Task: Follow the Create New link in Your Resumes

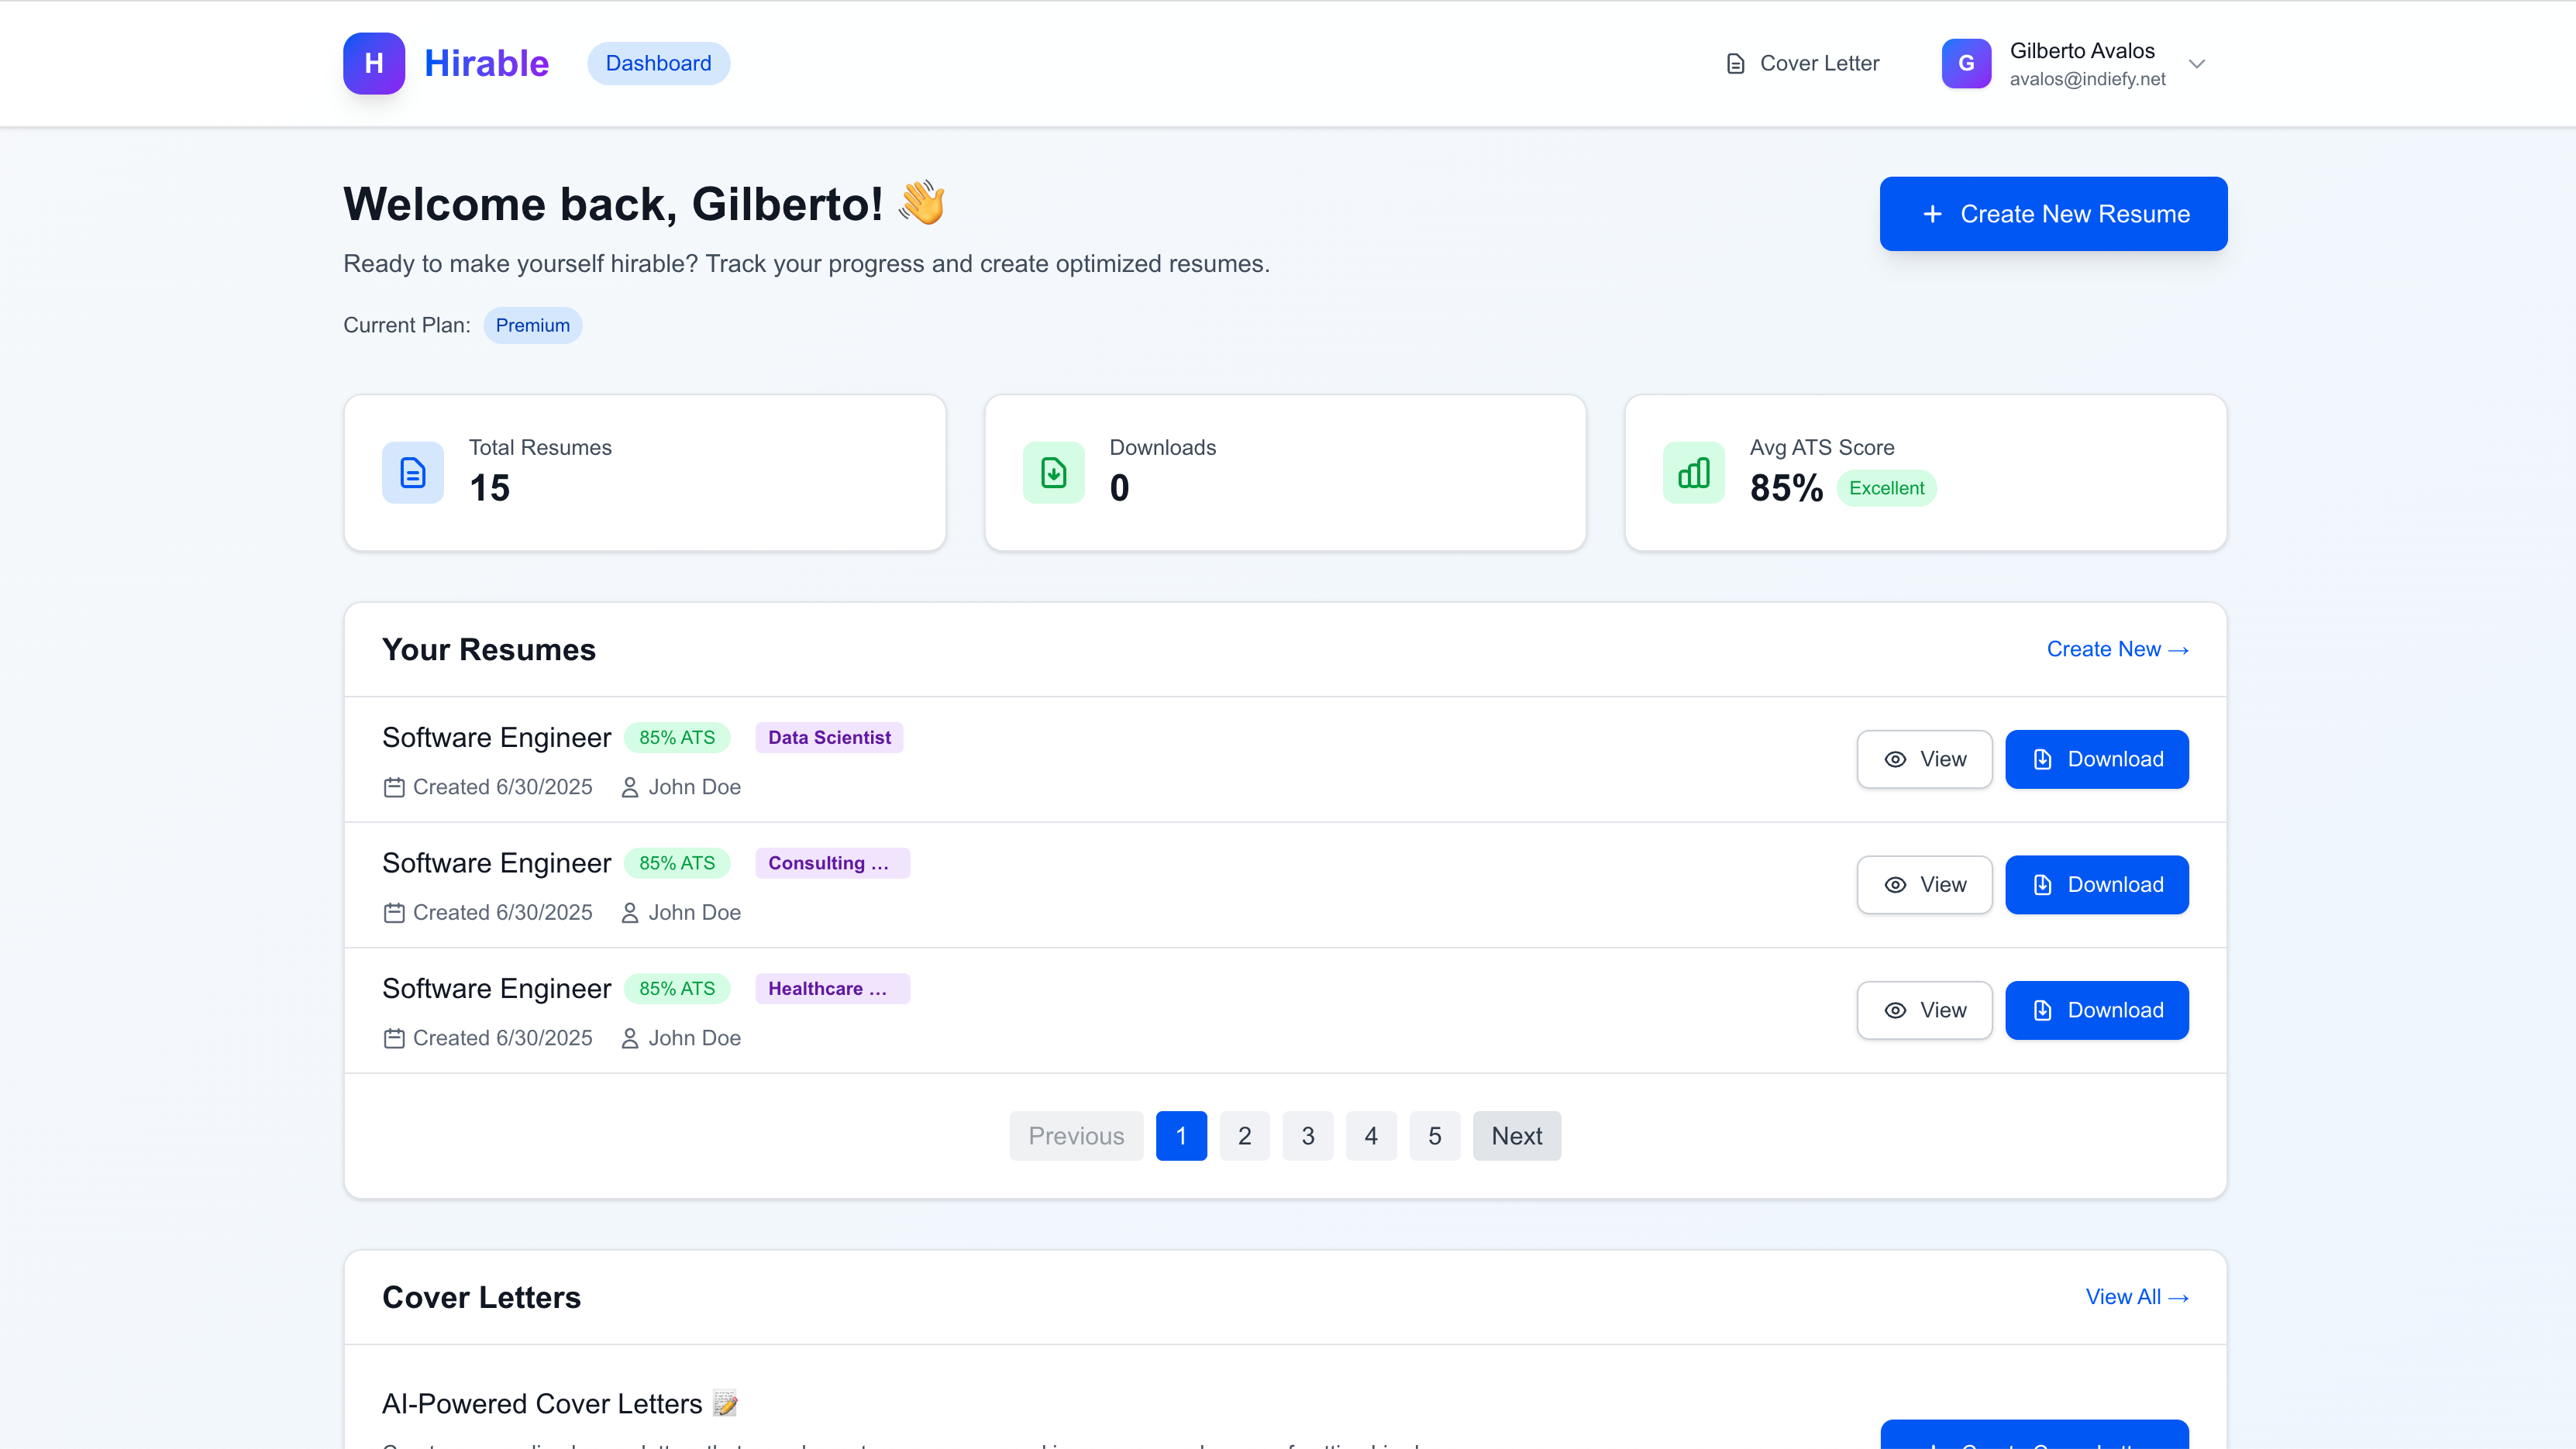Action: click(x=2117, y=649)
